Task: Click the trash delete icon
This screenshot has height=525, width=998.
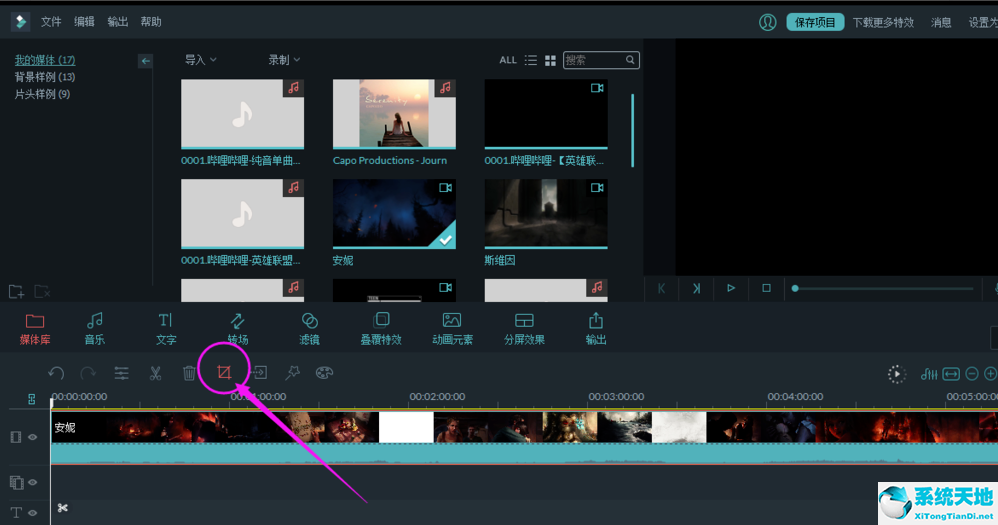Action: [189, 373]
